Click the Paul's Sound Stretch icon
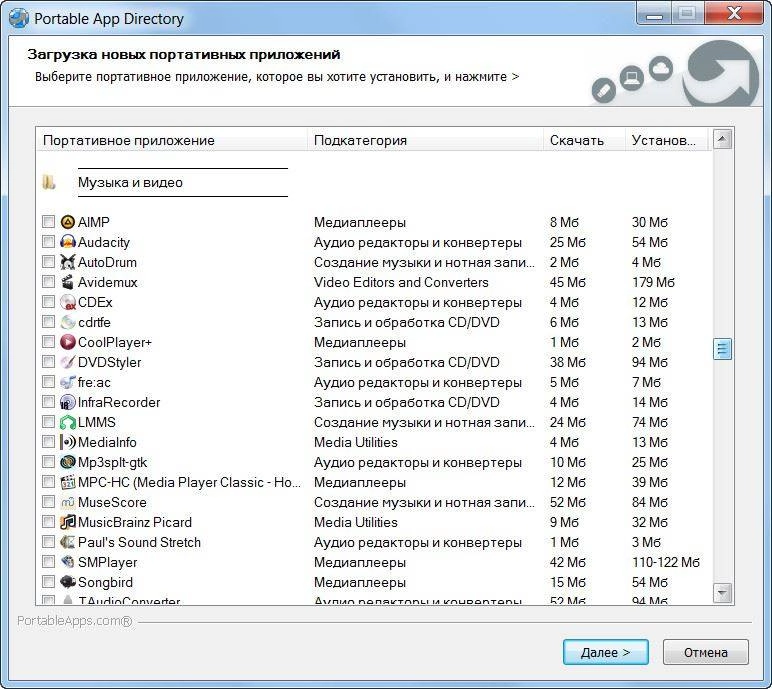This screenshot has height=689, width=772. click(x=67, y=542)
